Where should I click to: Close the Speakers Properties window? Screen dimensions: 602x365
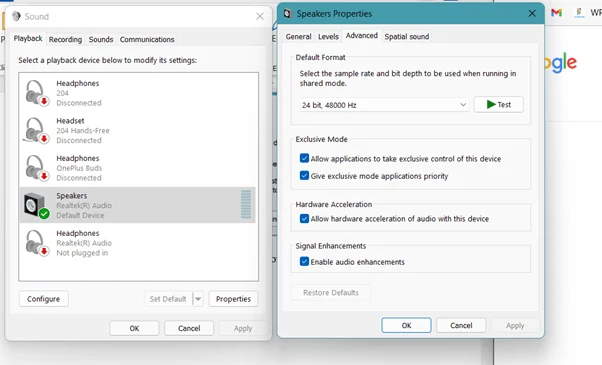532,13
